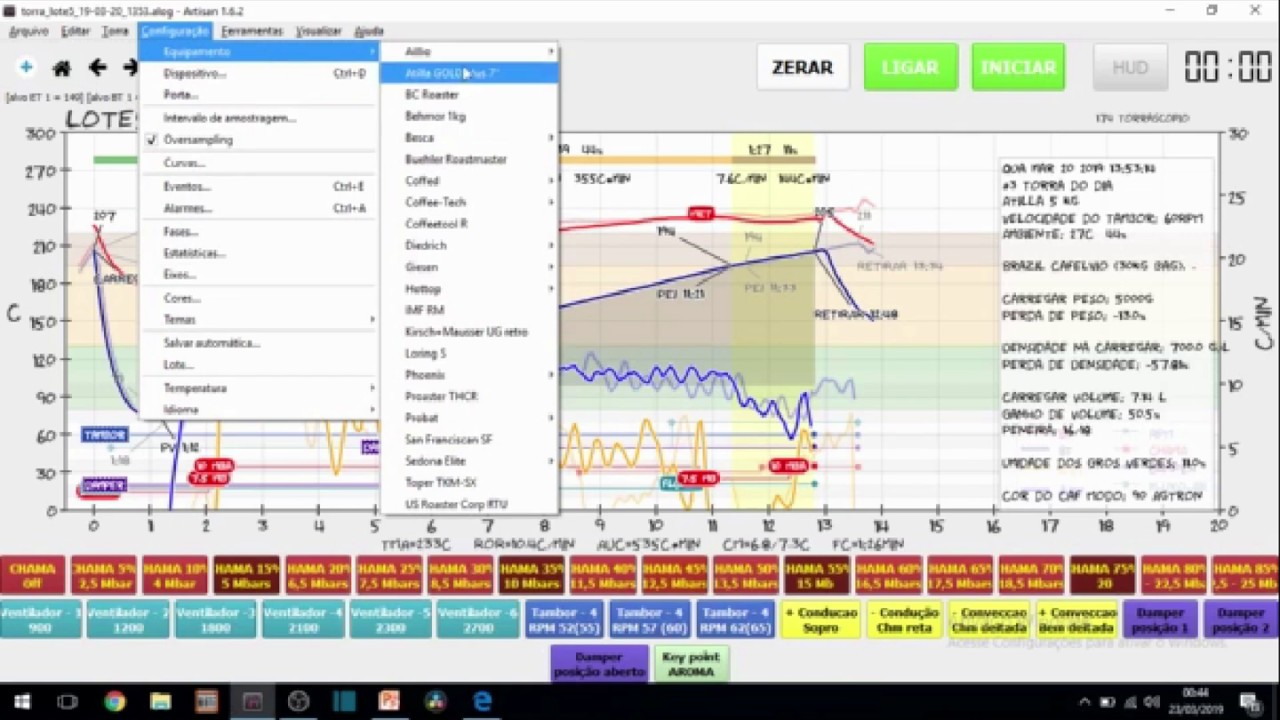1280x720 pixels.
Task: Select Loring S equipment
Action: pos(469,353)
